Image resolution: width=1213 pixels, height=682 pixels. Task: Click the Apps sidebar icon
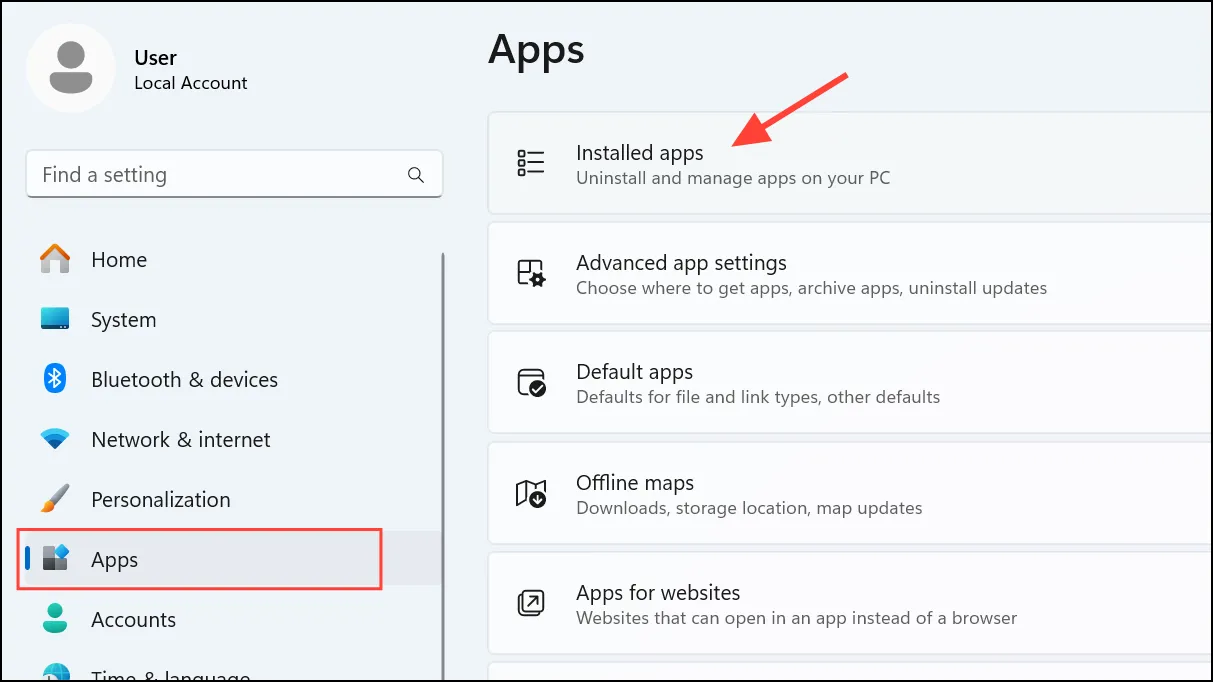click(x=55, y=559)
